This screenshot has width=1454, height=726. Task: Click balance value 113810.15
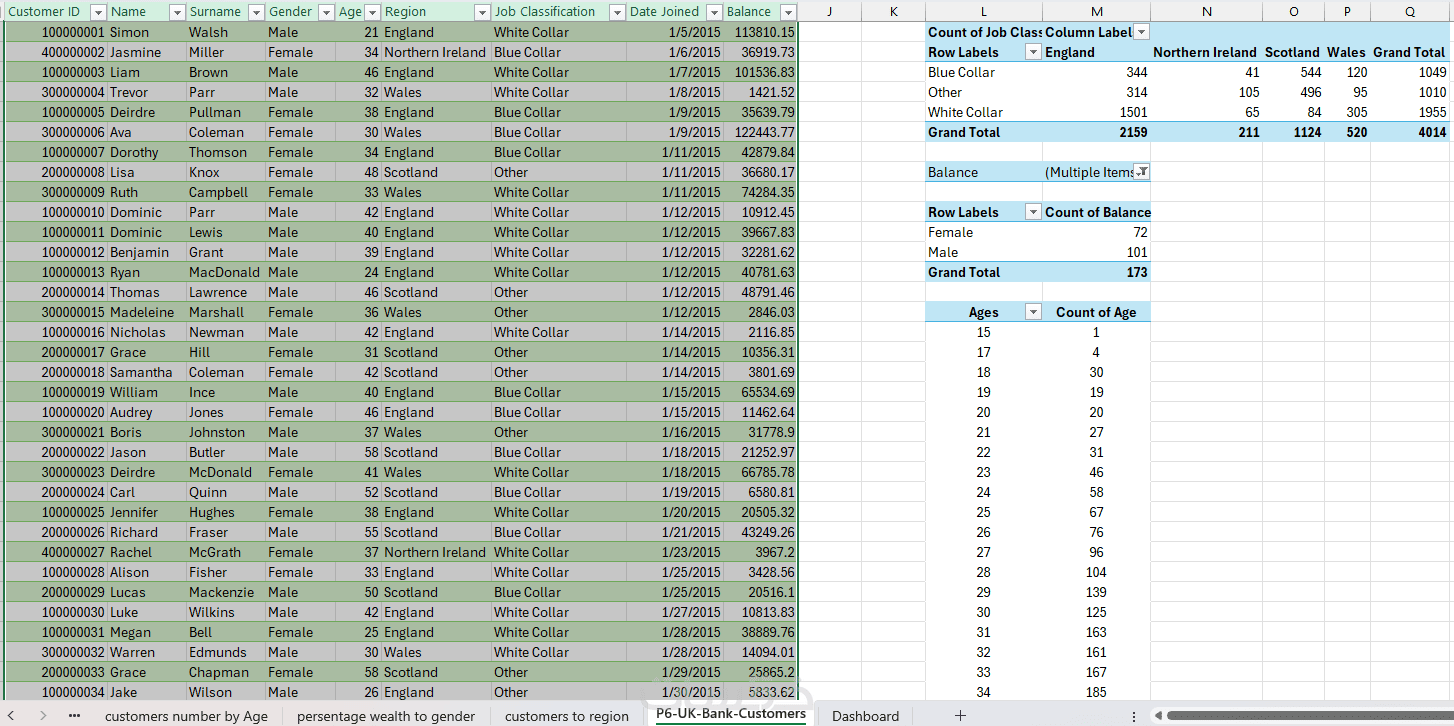point(761,32)
